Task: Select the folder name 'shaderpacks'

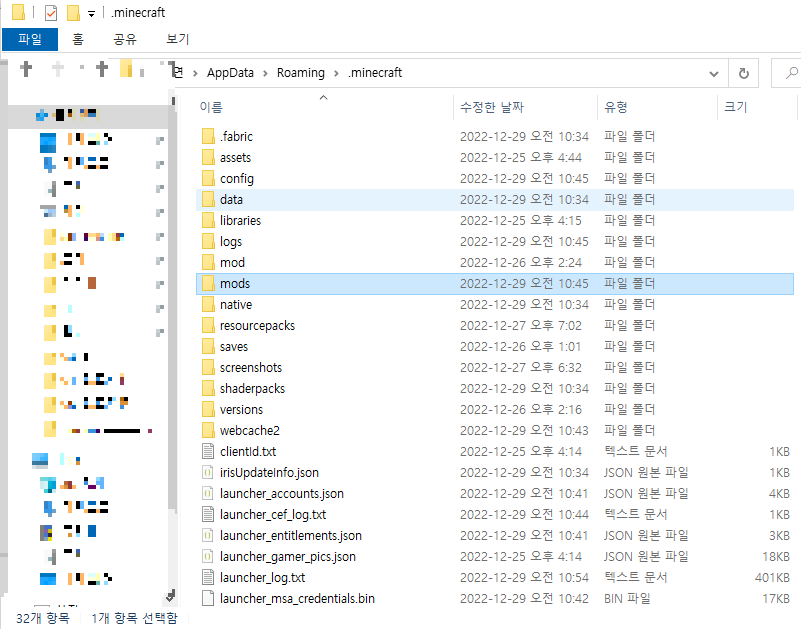Action: pos(252,388)
